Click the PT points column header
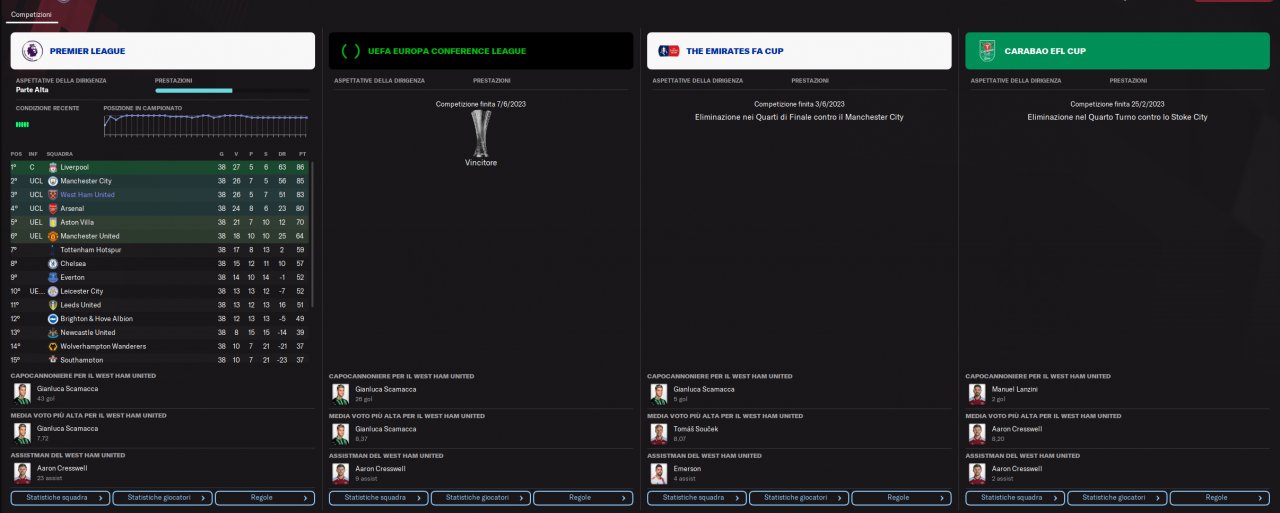1280x513 pixels. tap(302, 153)
